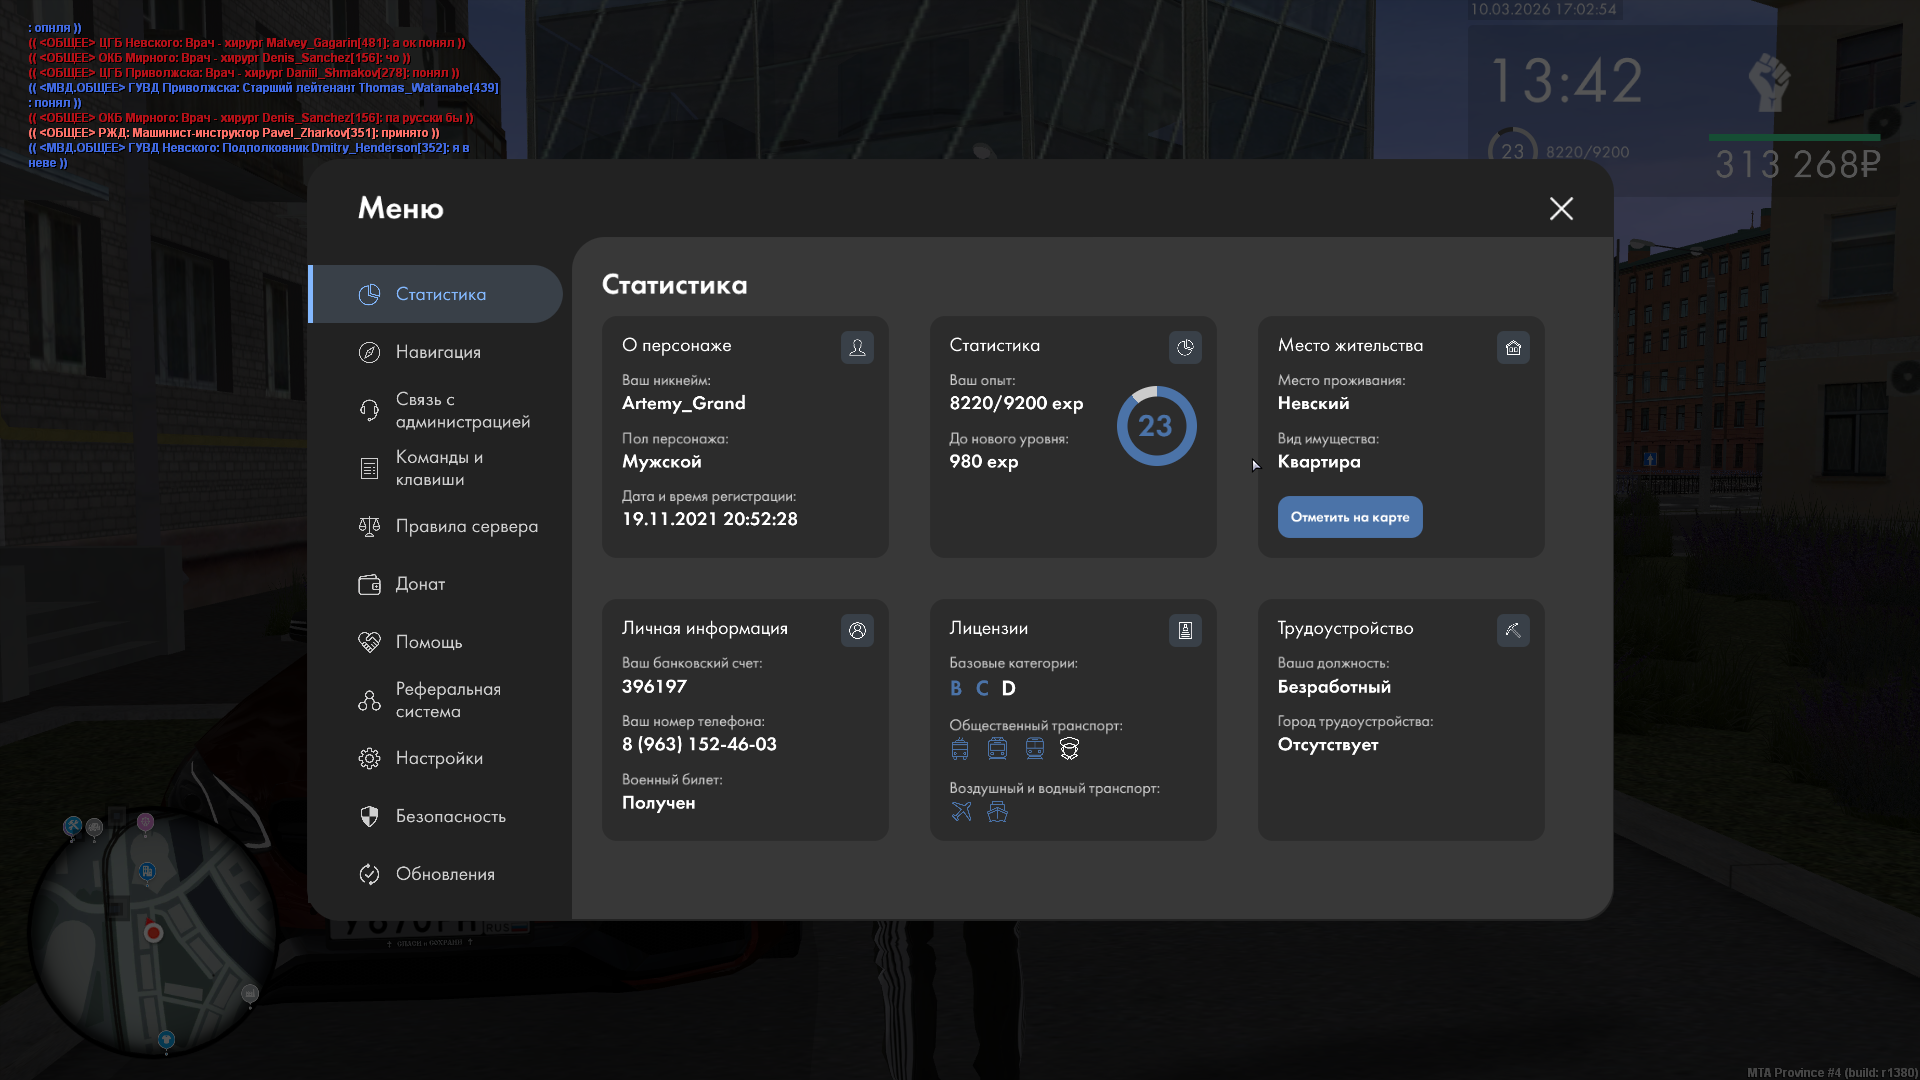Close the Меню window with X
1920x1080 pixels.
pyautogui.click(x=1561, y=208)
